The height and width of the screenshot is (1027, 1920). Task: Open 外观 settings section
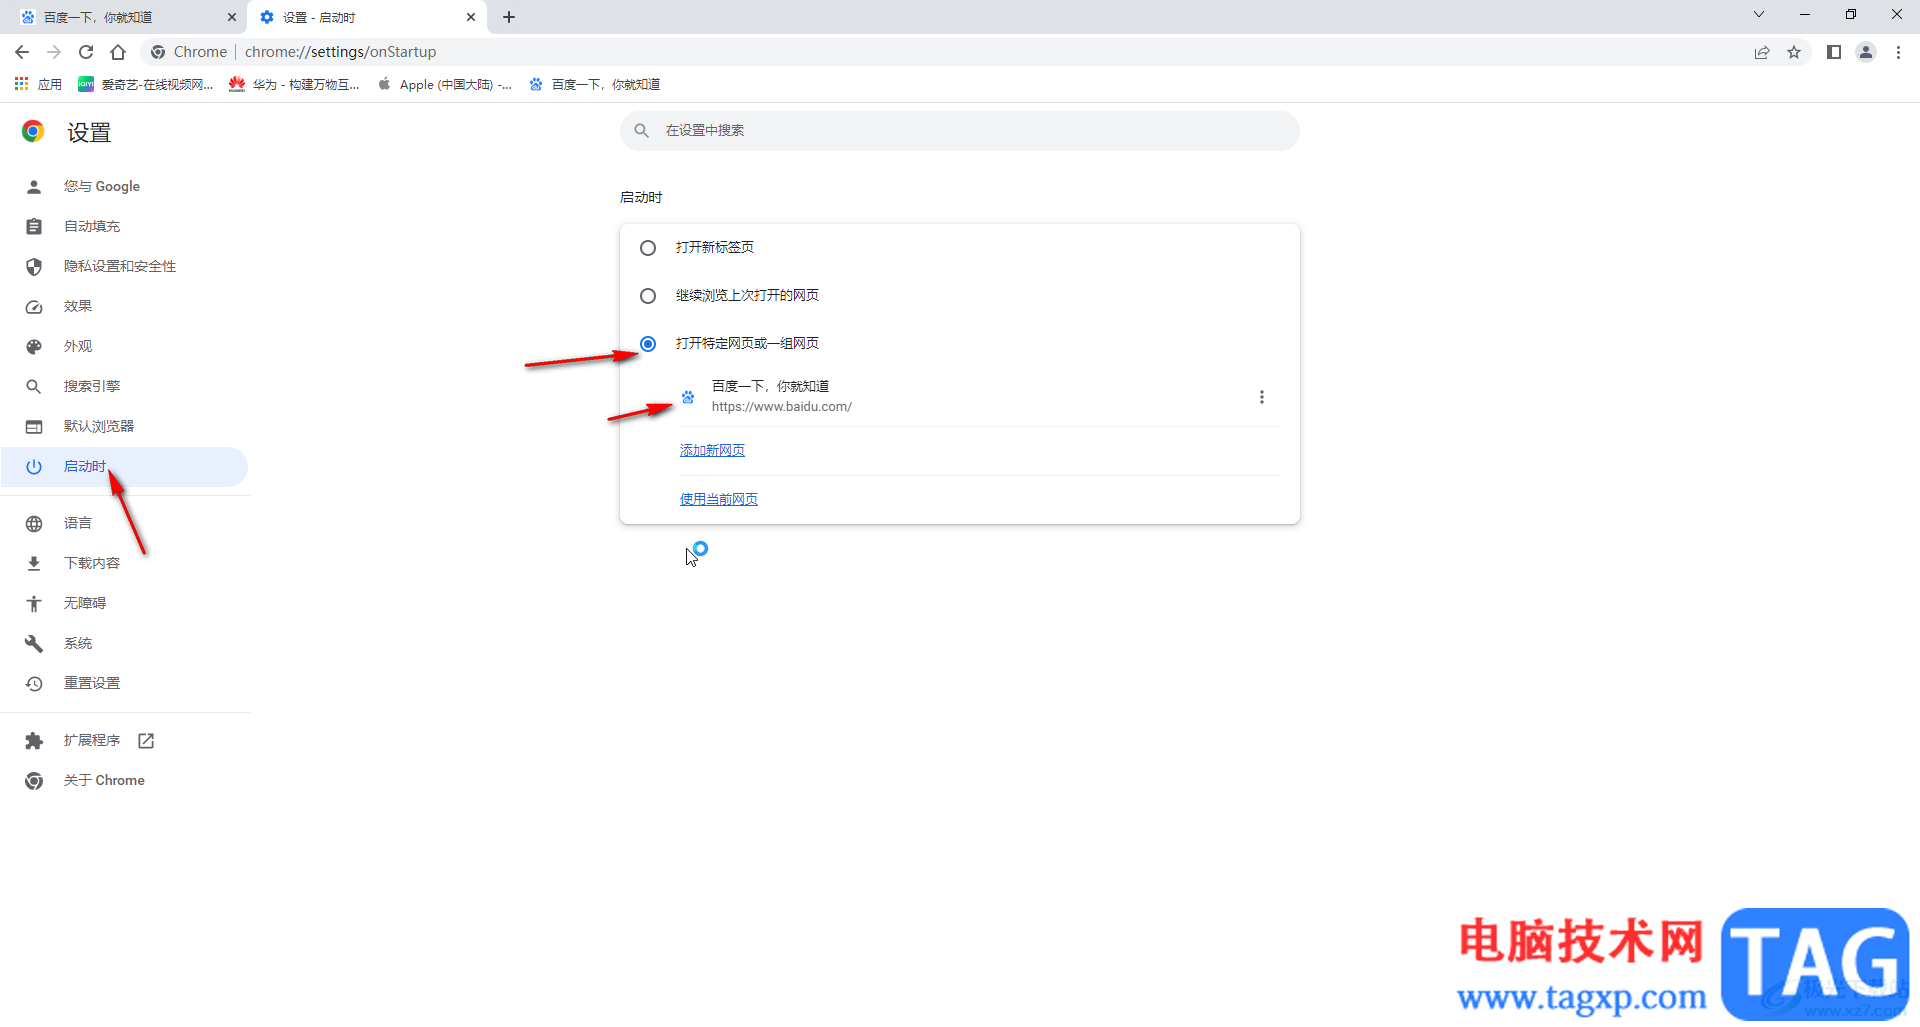[124, 347]
